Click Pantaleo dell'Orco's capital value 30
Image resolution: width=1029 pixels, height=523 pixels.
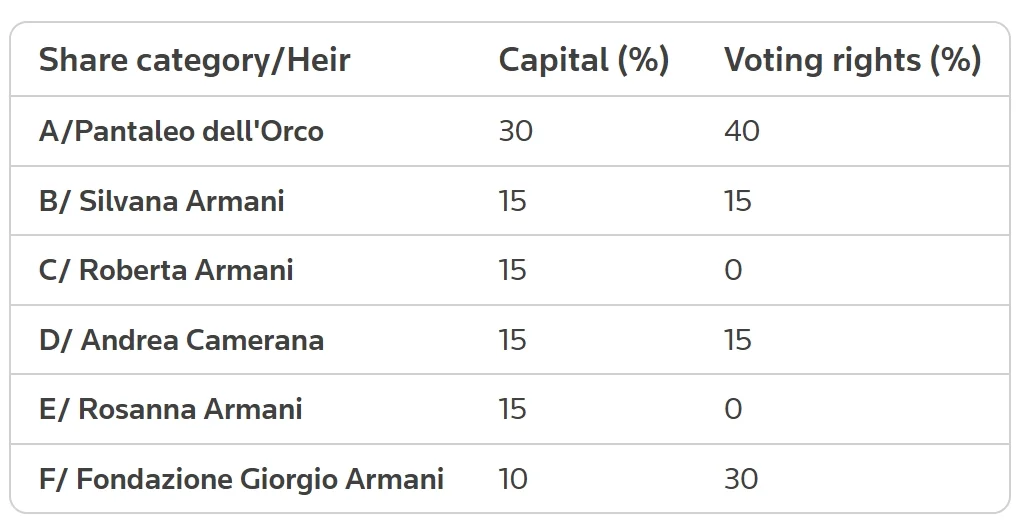516,131
